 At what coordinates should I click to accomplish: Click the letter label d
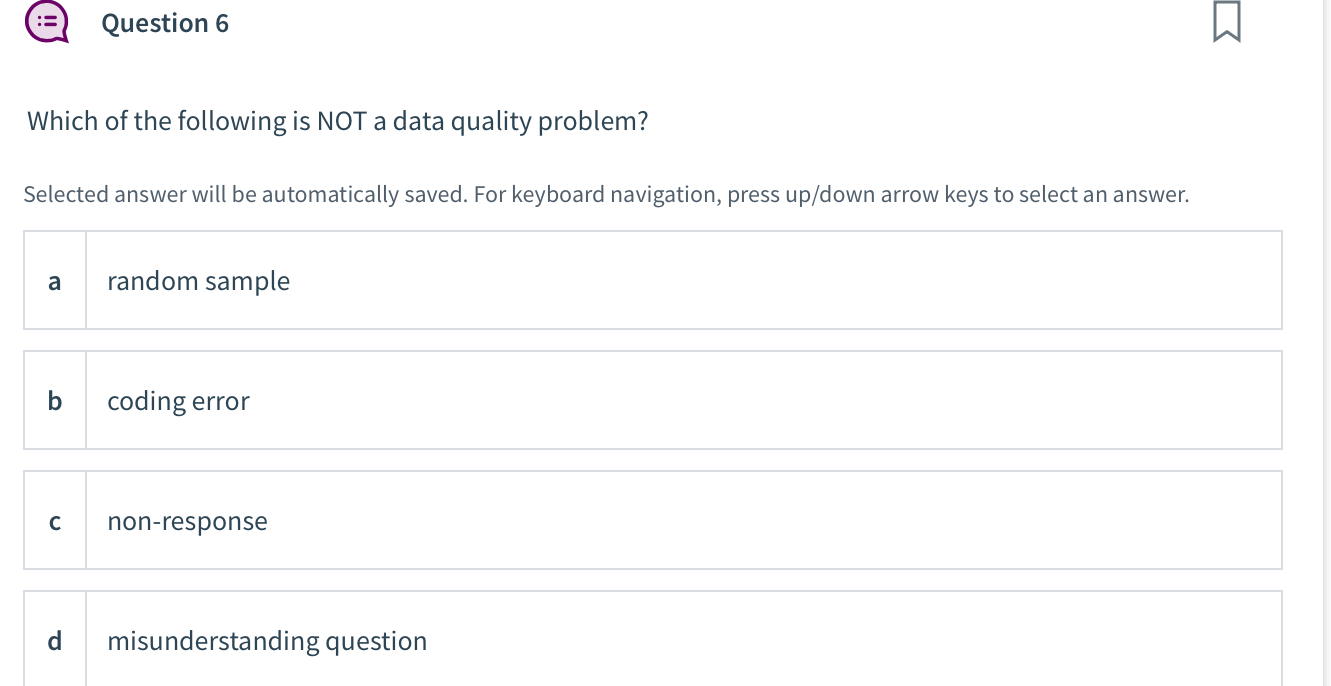[55, 641]
